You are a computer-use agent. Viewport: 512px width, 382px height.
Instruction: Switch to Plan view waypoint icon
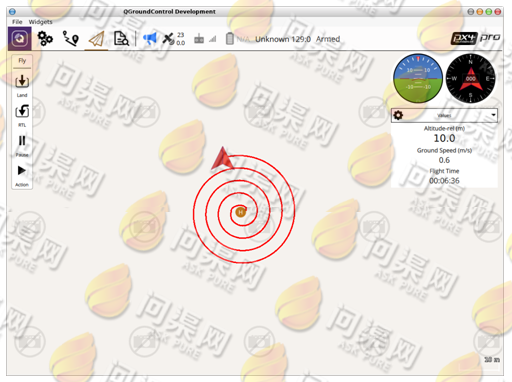click(x=71, y=39)
